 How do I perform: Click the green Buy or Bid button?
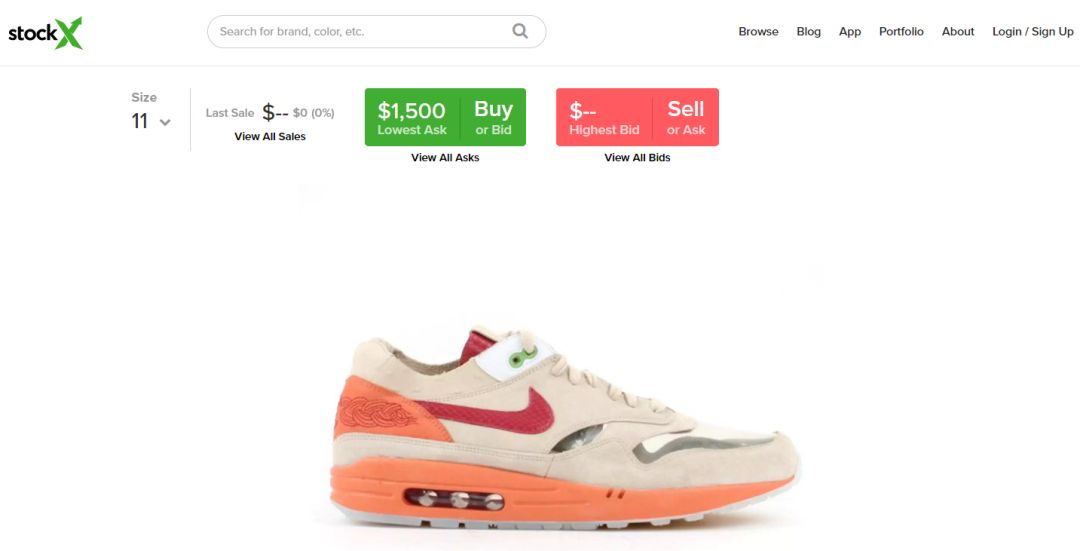coord(493,117)
